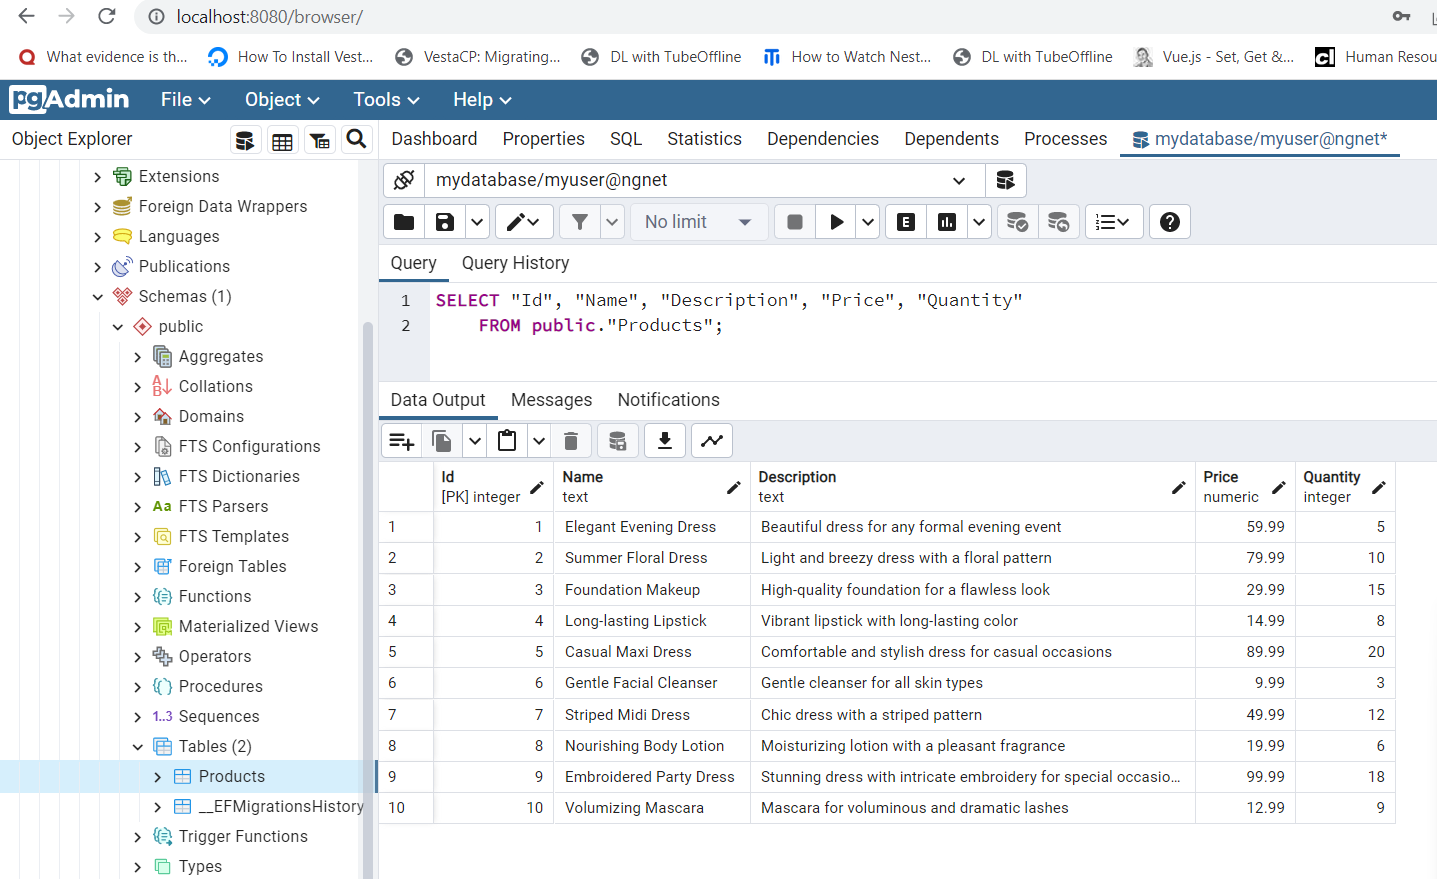The image size is (1437, 879).
Task: Click the download results icon
Action: (x=664, y=441)
